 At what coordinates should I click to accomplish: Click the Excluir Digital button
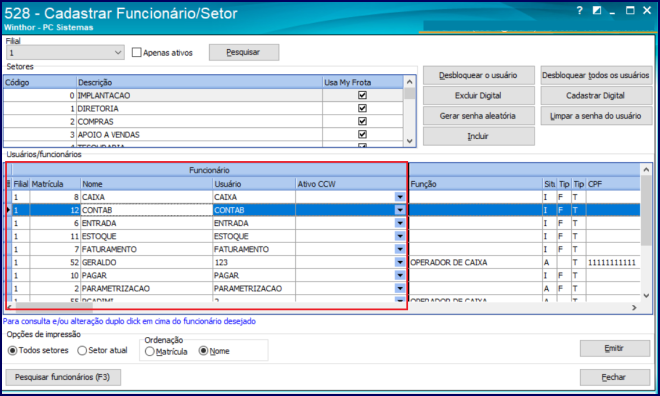click(x=479, y=96)
